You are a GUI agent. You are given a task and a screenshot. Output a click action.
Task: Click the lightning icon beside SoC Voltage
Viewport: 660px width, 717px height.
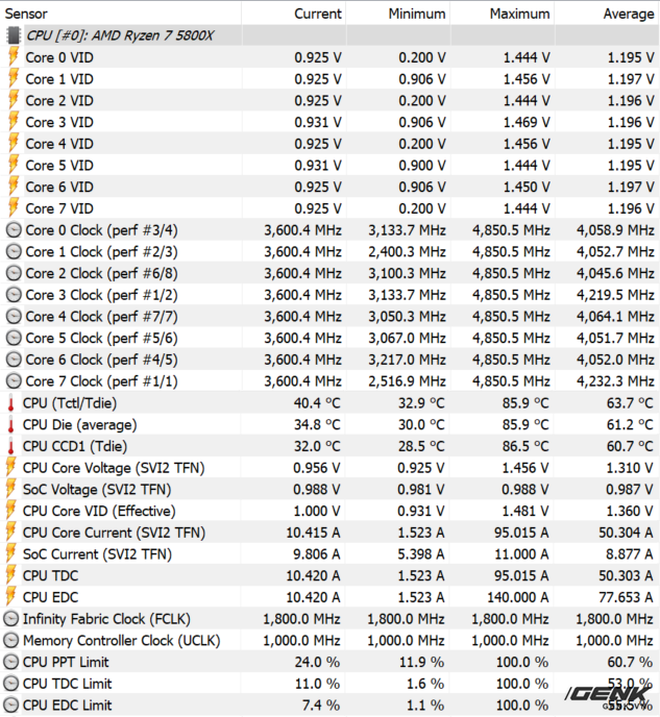pos(11,489)
